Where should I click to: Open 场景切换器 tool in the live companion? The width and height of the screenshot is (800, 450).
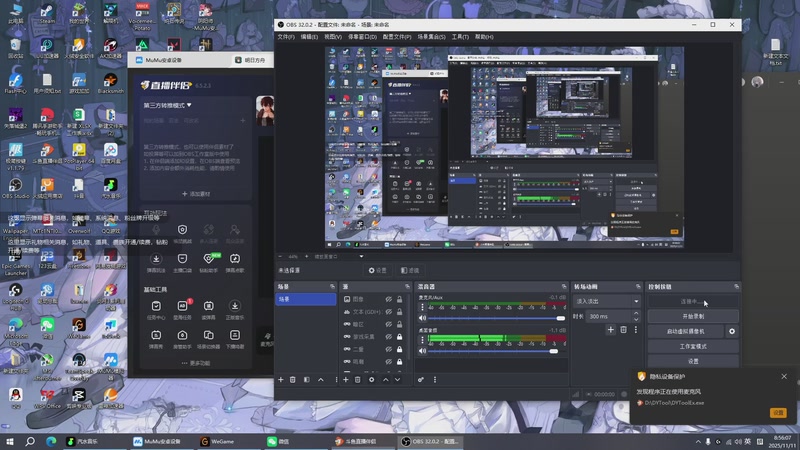208,339
